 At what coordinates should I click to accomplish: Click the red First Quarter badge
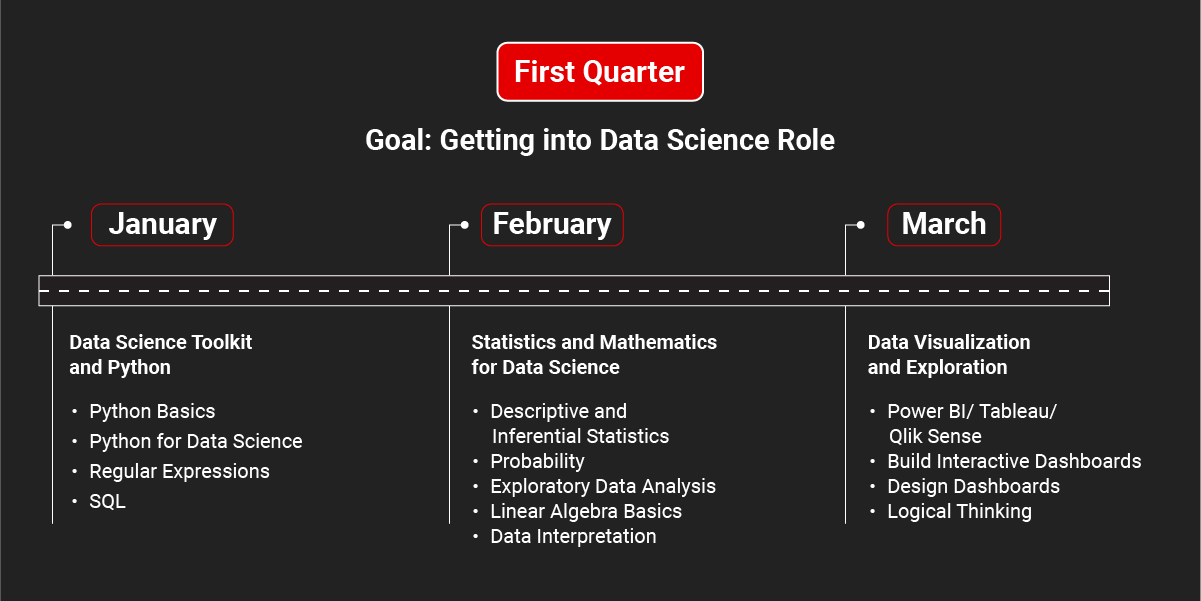click(600, 72)
